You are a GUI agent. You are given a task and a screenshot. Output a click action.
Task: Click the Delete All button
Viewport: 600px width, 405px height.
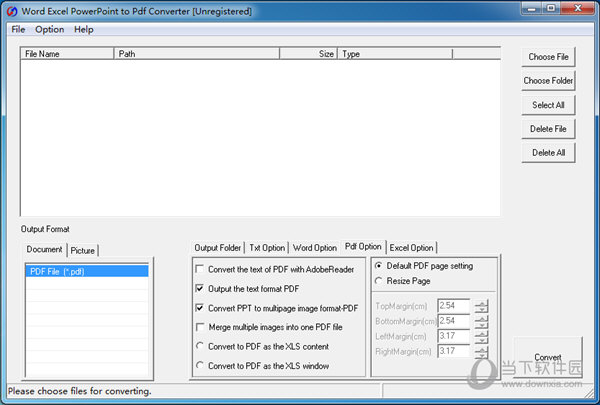pos(548,153)
